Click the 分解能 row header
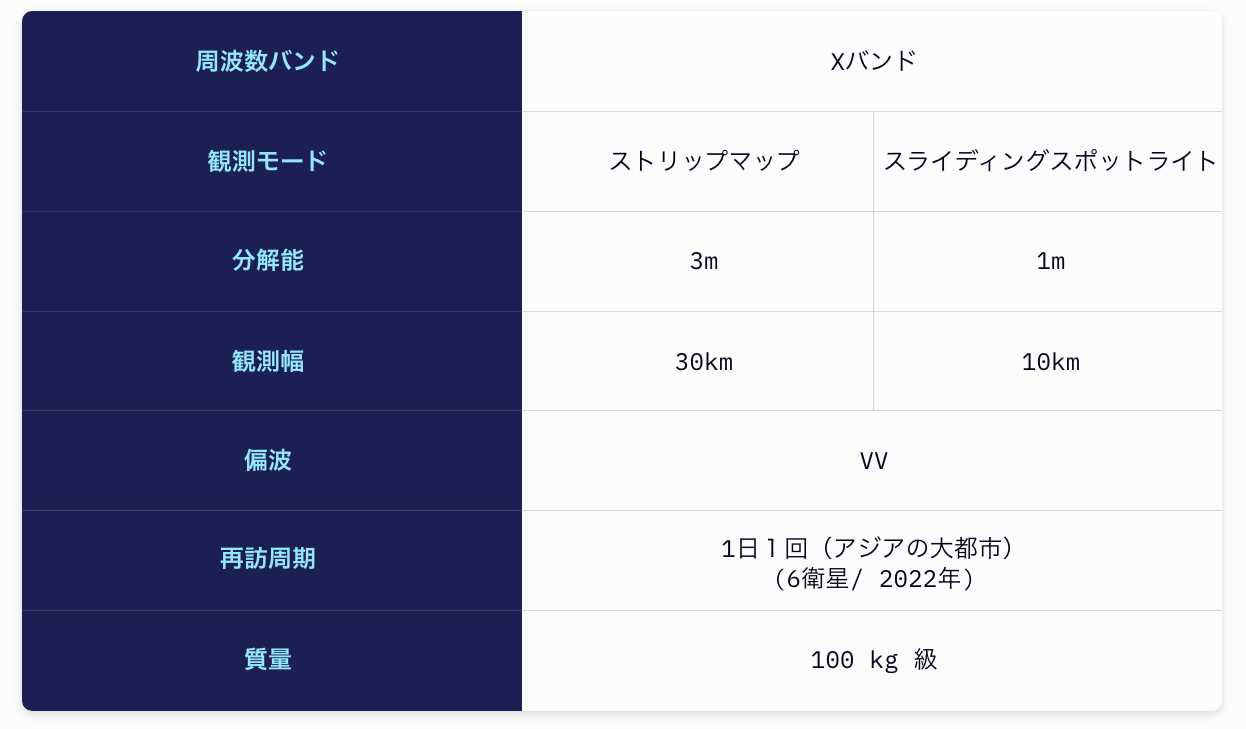 [272, 261]
